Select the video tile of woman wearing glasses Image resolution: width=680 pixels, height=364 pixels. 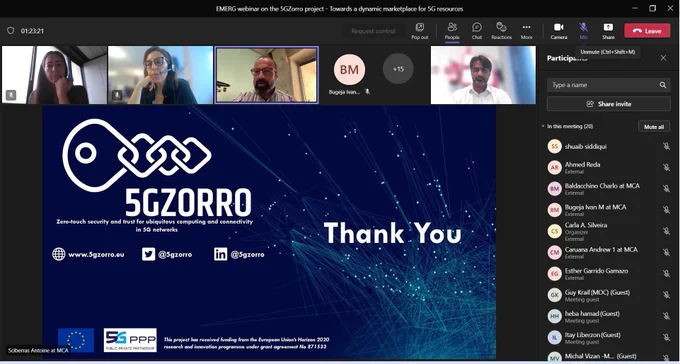click(160, 75)
